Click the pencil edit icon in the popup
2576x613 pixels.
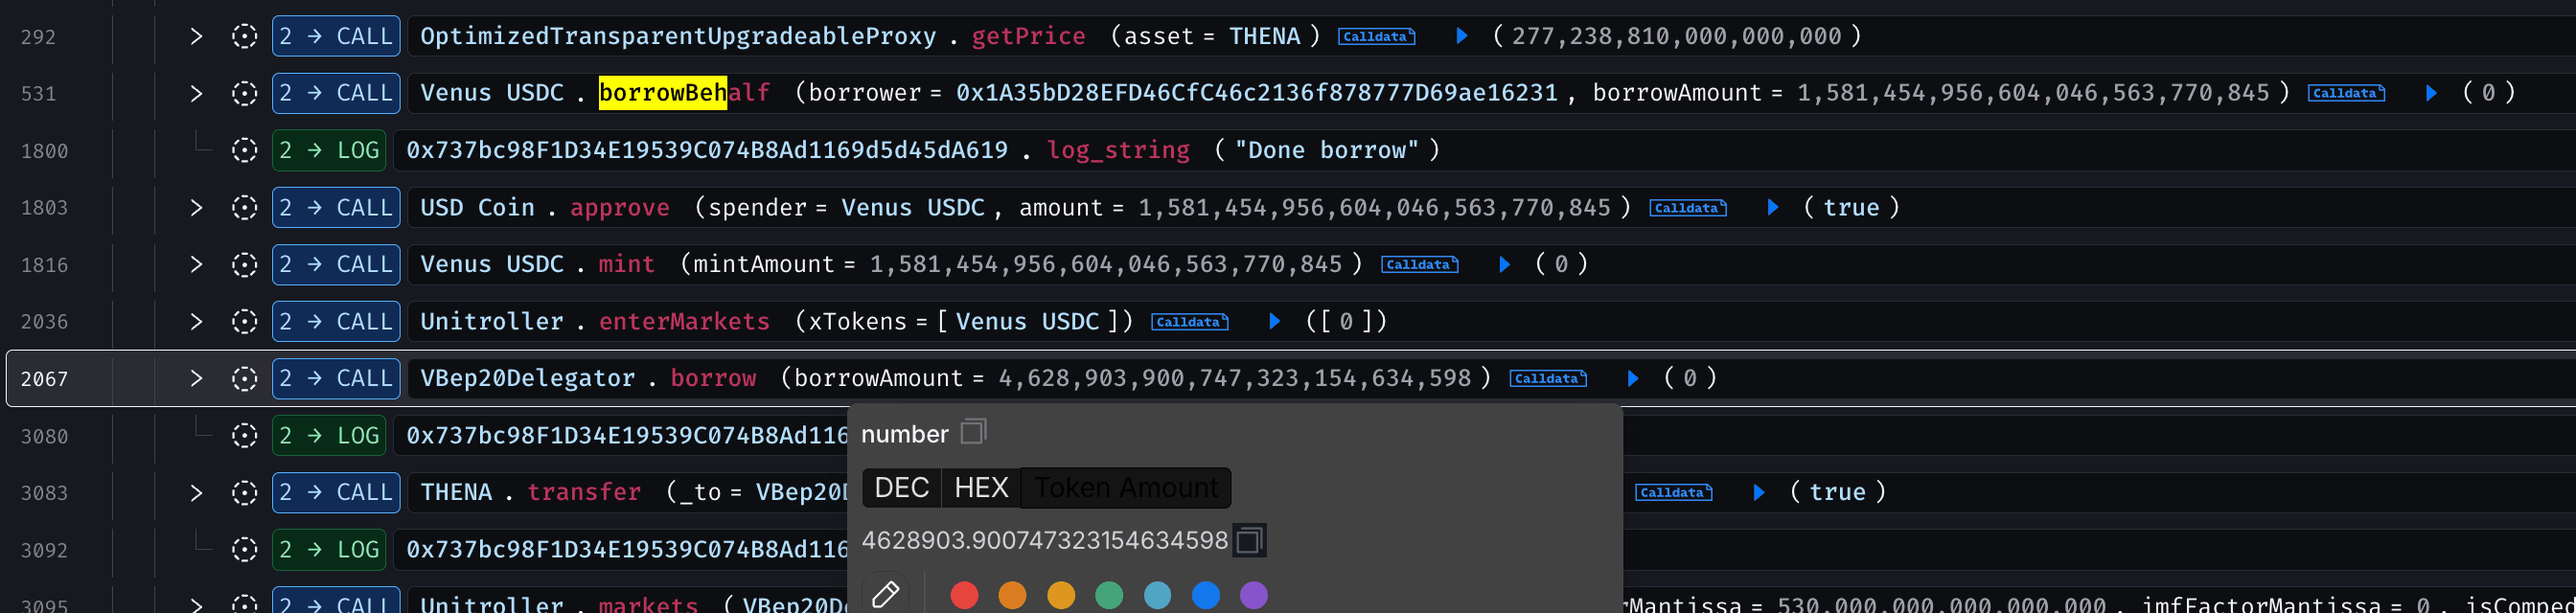tap(885, 595)
